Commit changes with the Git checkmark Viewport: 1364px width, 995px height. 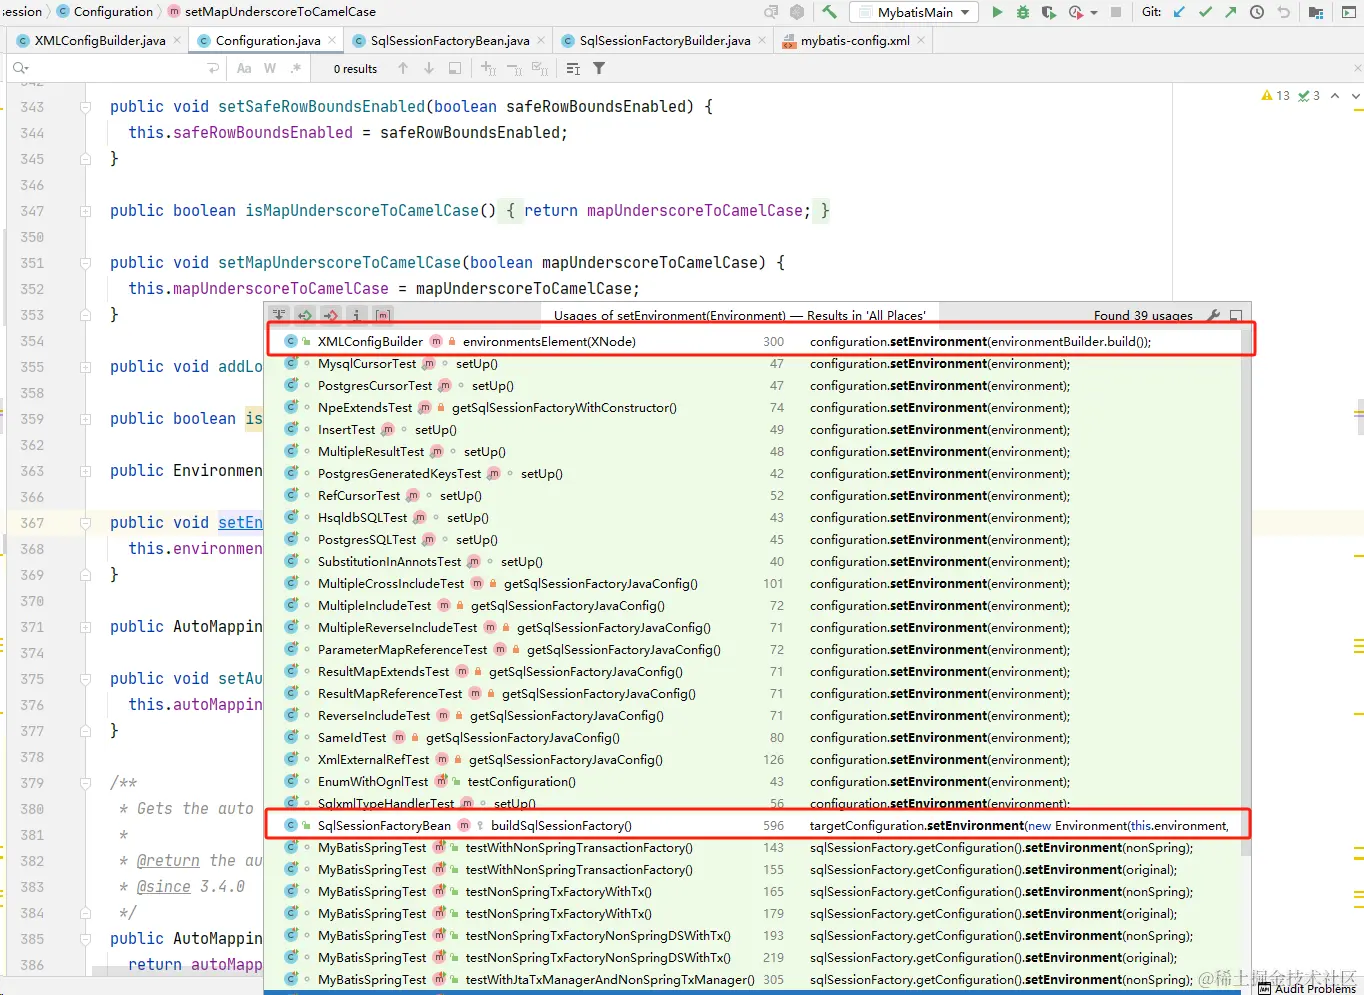click(1205, 12)
